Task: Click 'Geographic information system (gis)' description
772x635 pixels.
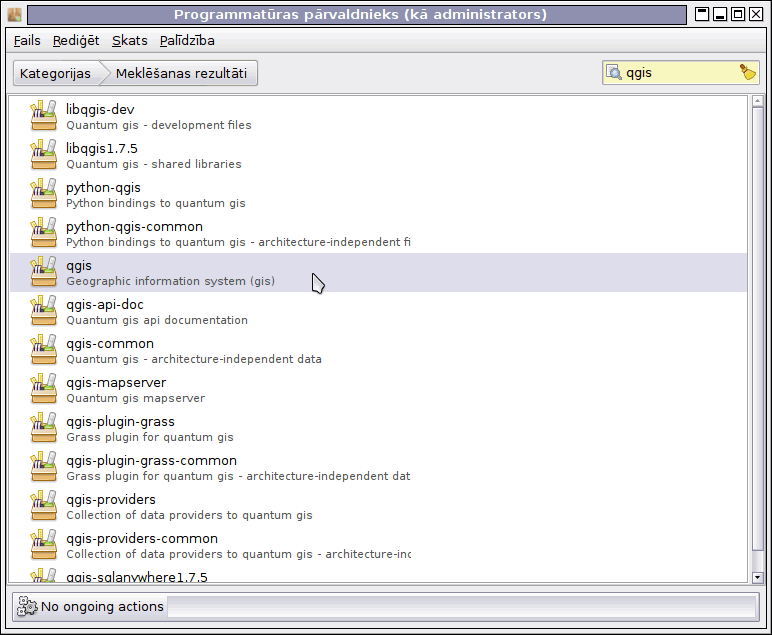Action: 170,281
